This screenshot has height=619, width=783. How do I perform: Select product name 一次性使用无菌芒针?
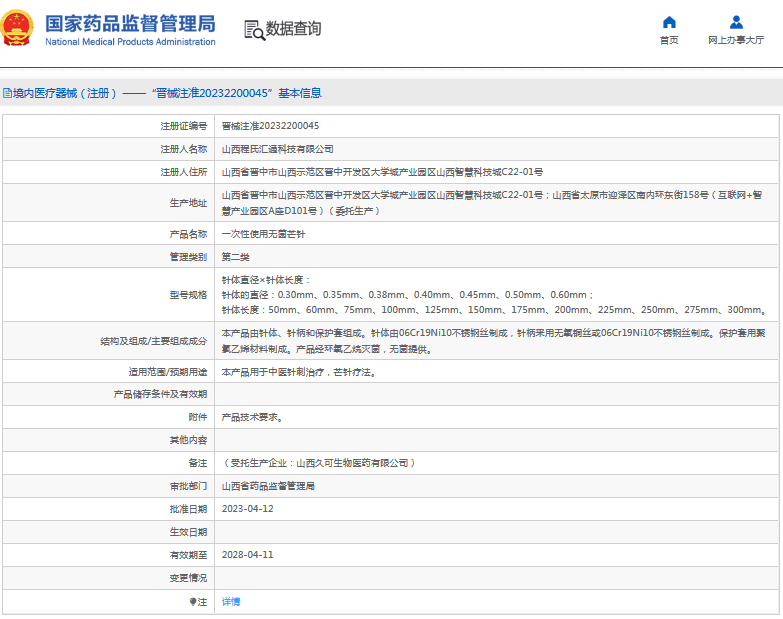[263, 234]
